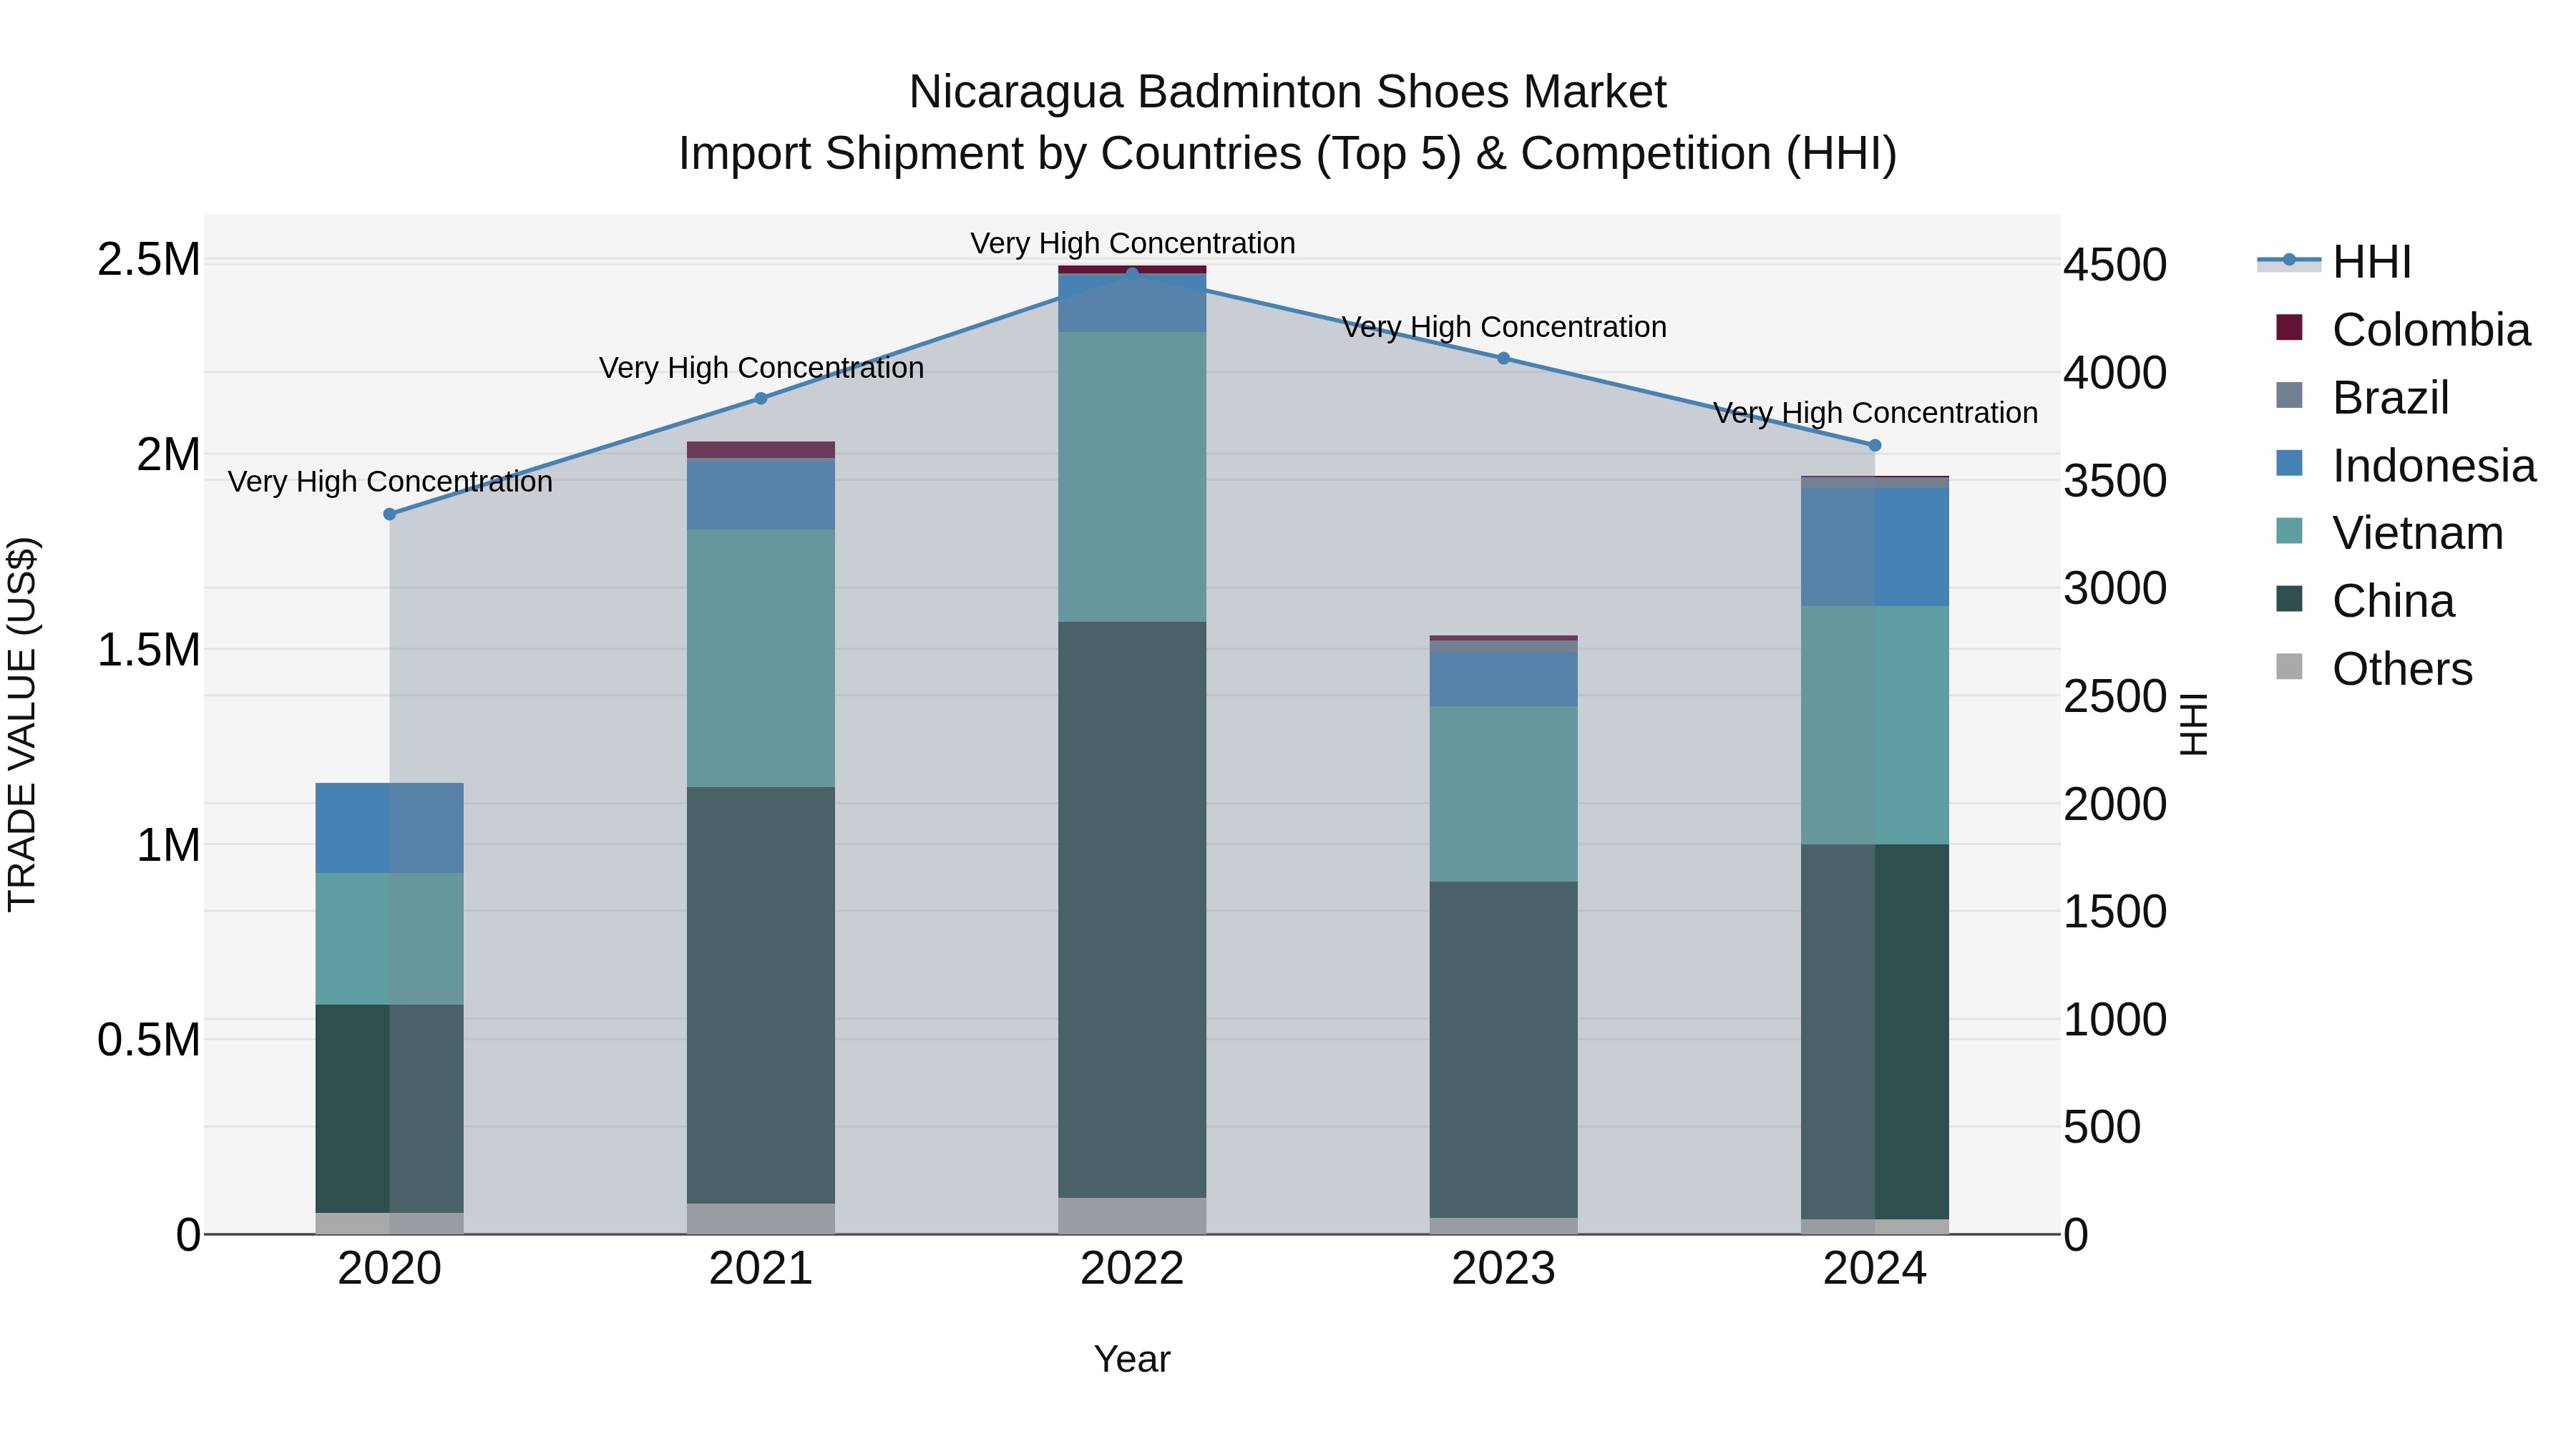2576x1449 pixels.
Task: Toggle the Vietnam legend entry
Action: coord(2390,532)
